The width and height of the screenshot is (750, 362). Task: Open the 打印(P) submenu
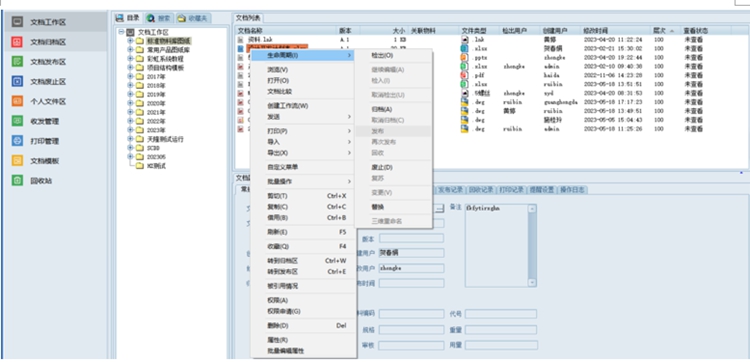(x=304, y=131)
